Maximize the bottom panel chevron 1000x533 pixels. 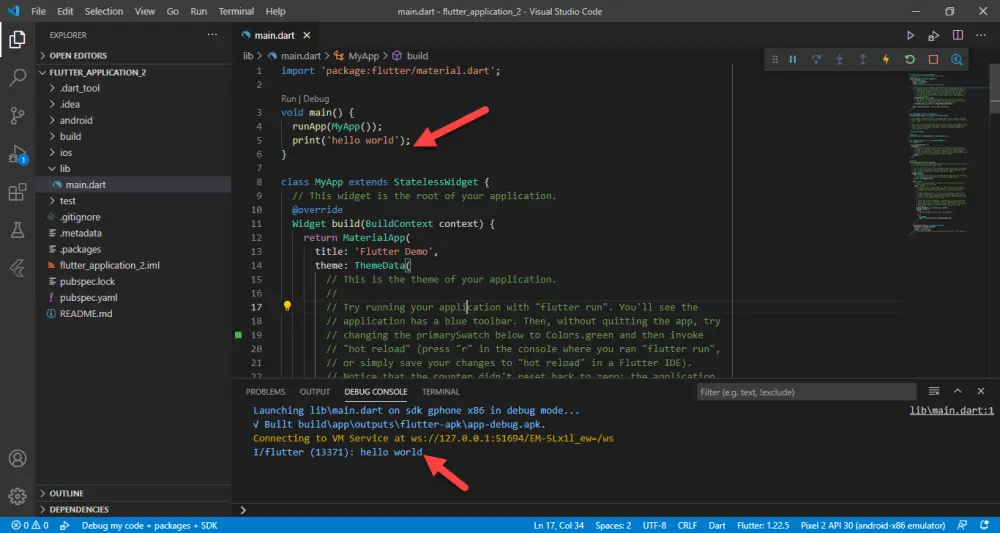957,391
